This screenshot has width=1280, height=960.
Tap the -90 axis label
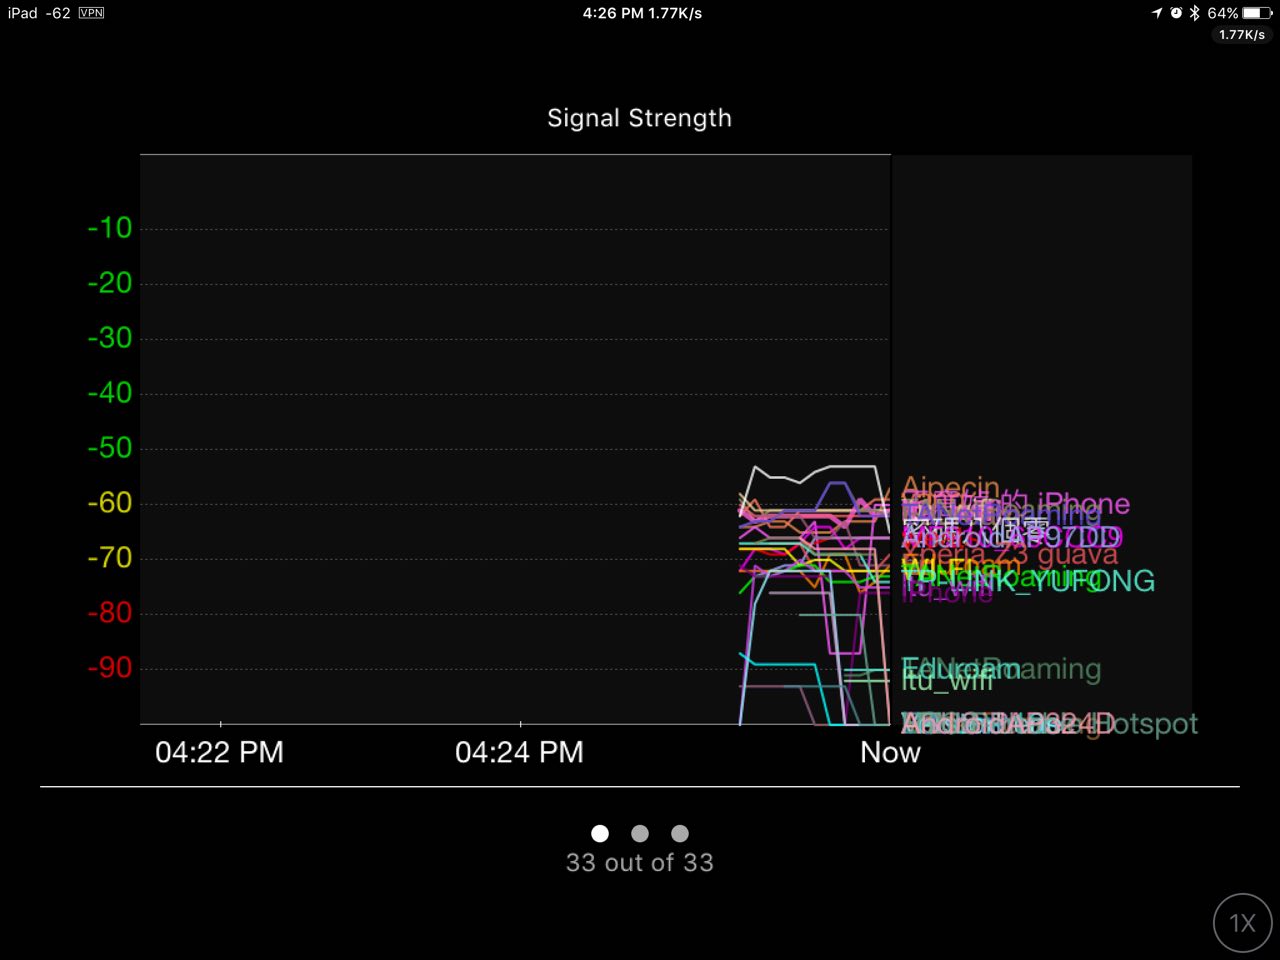110,668
